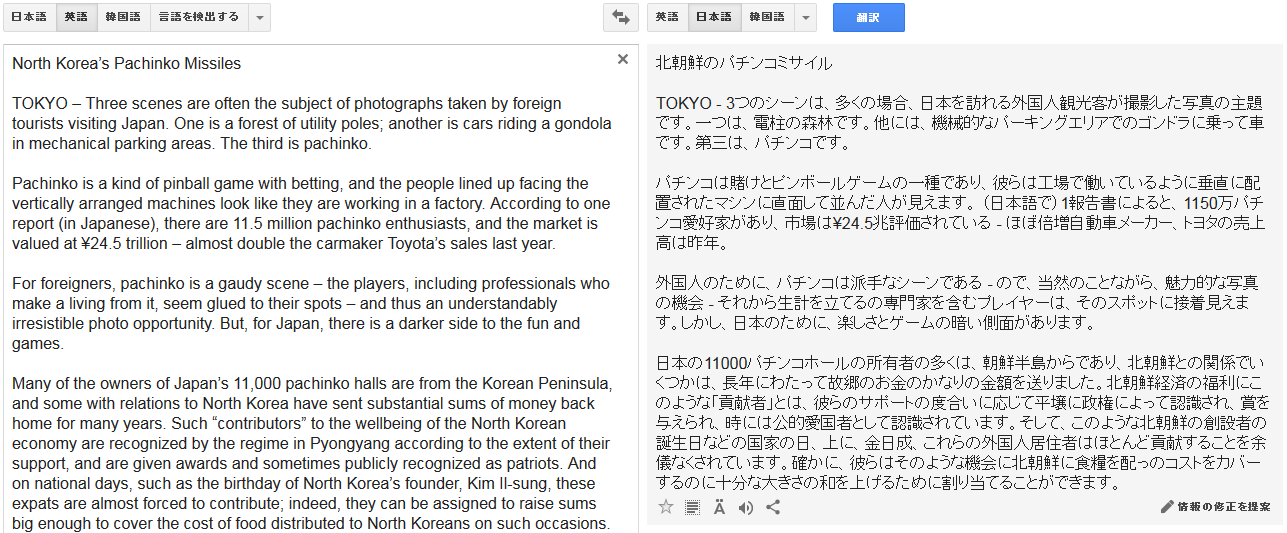Click the pencil icon to suggest an edit
The height and width of the screenshot is (533, 1287).
[1166, 507]
